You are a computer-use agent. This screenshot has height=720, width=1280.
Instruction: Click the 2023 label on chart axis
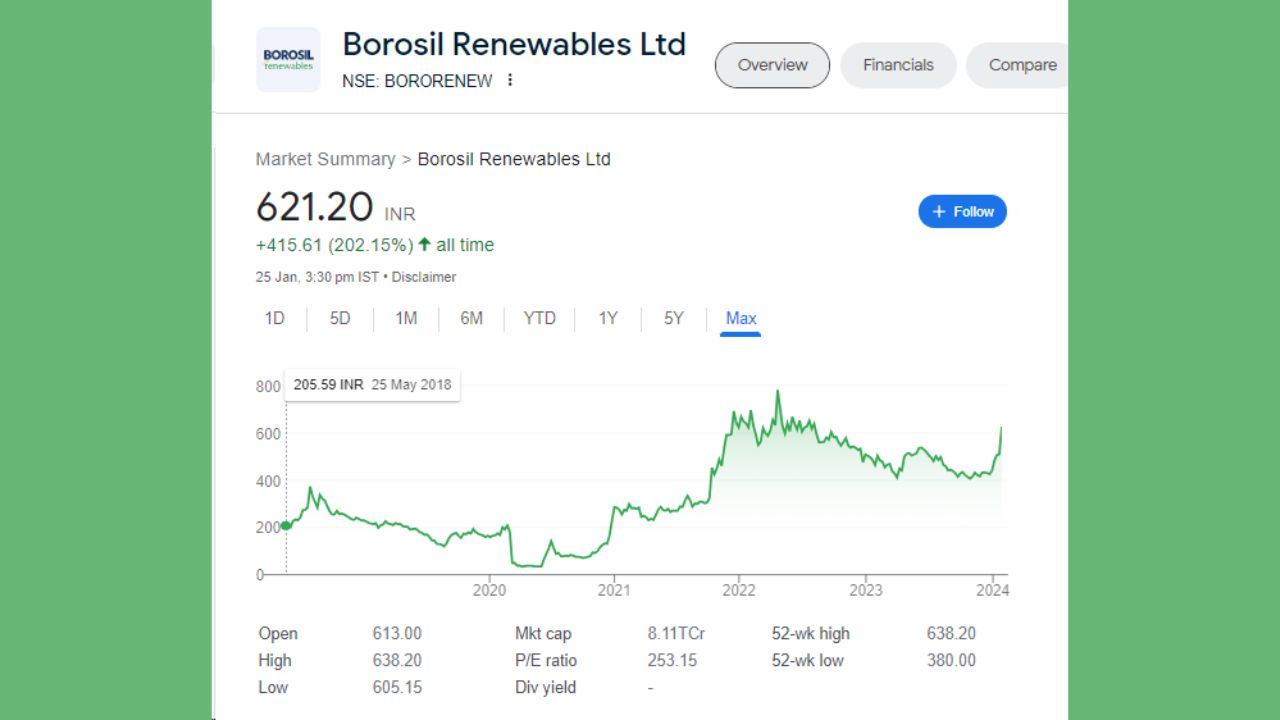[866, 590]
